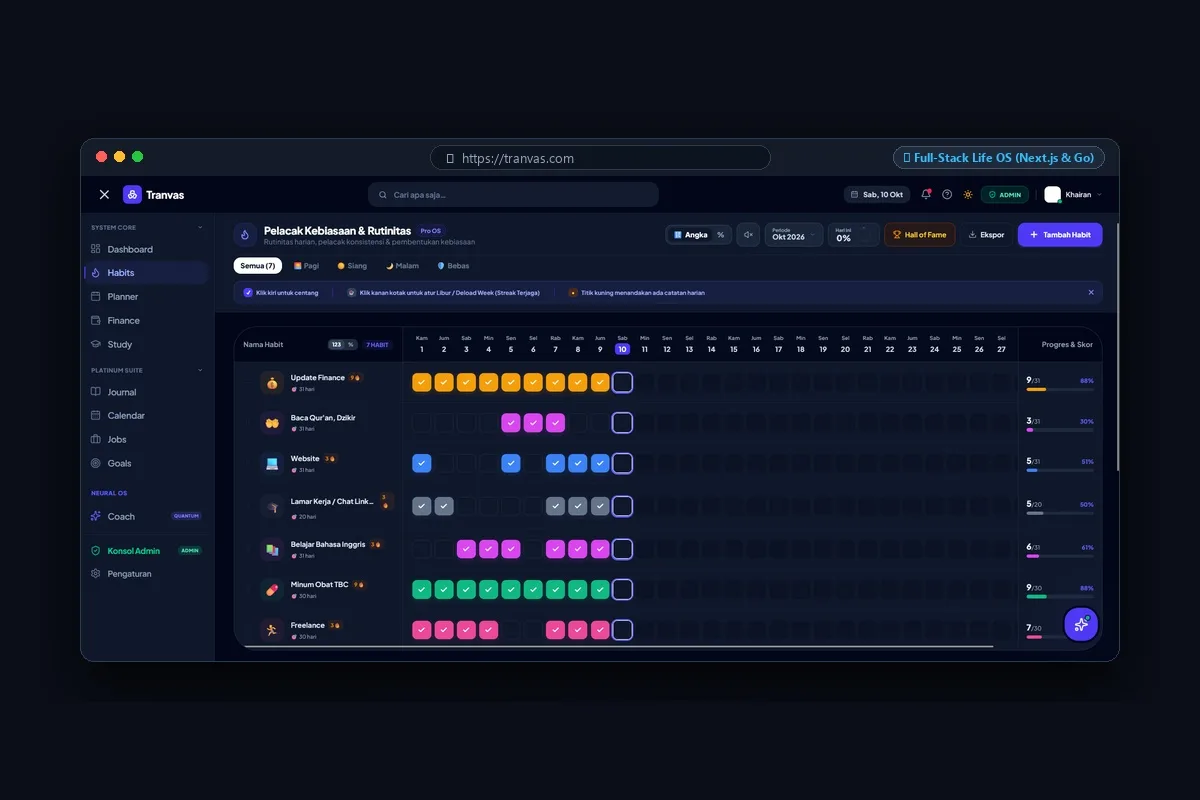Open the floating AI assistant button
The image size is (1200, 800).
(1081, 624)
